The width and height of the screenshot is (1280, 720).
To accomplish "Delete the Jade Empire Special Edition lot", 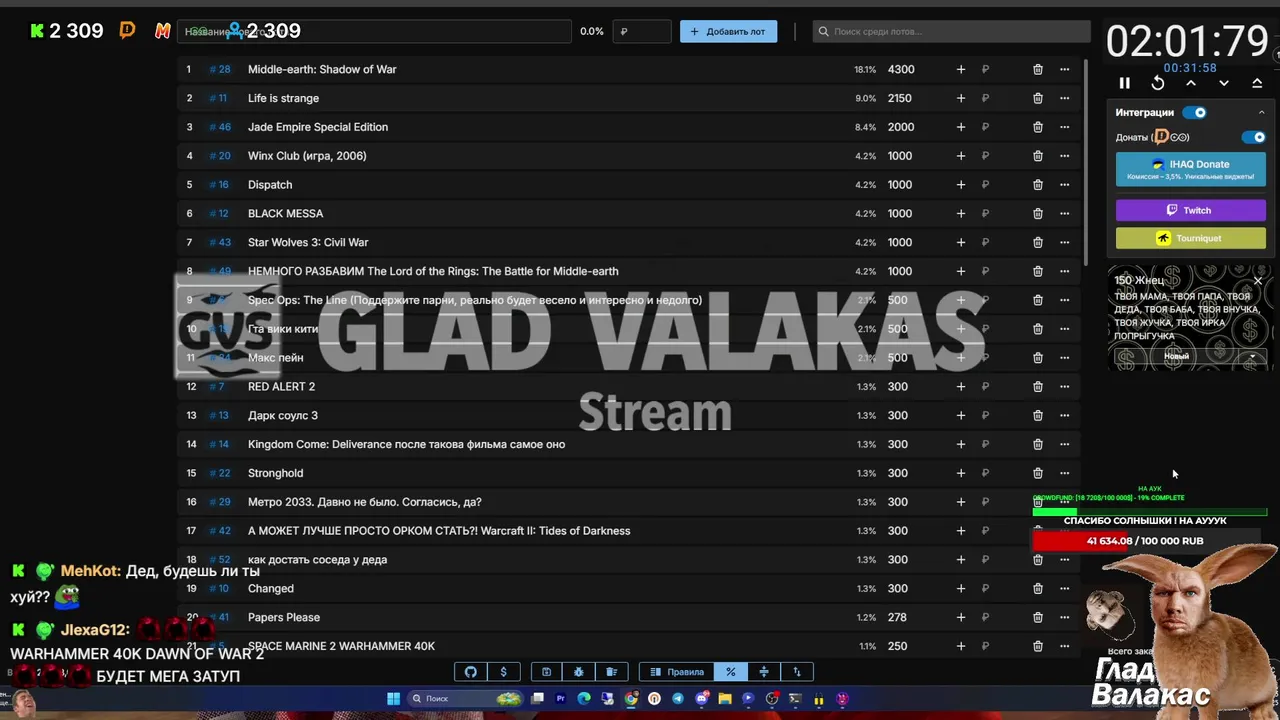I will click(x=1038, y=127).
